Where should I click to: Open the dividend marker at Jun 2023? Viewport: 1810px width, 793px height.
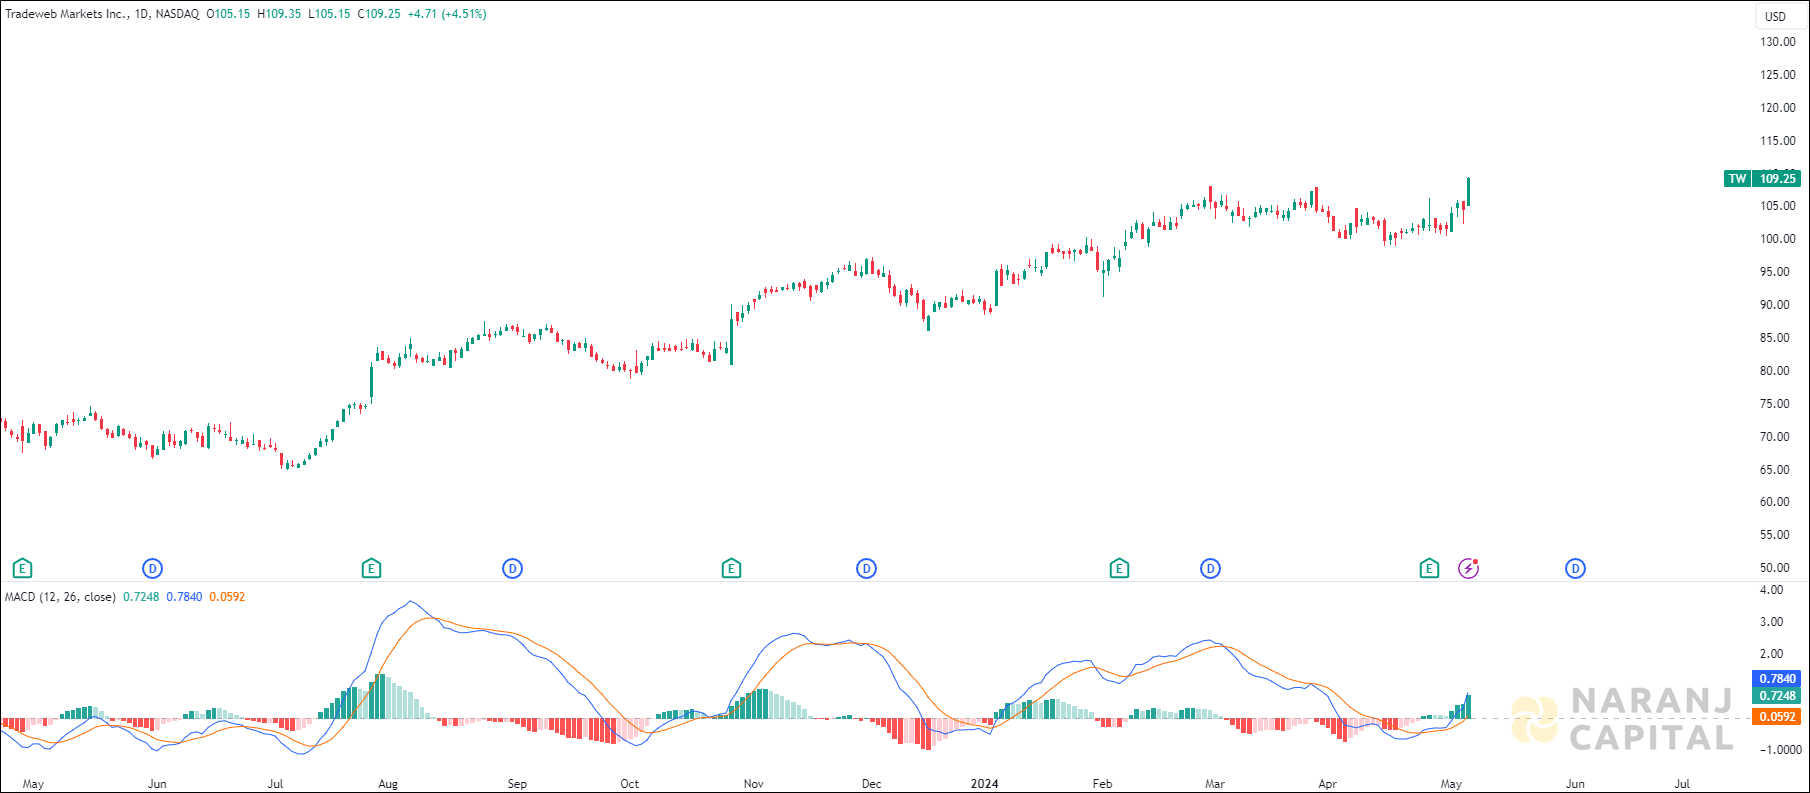[x=152, y=569]
